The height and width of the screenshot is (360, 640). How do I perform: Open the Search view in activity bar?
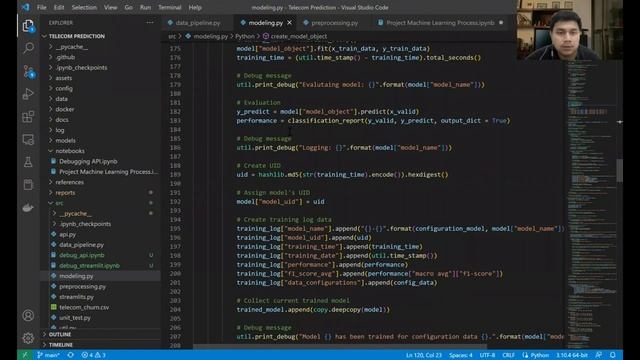(28, 48)
